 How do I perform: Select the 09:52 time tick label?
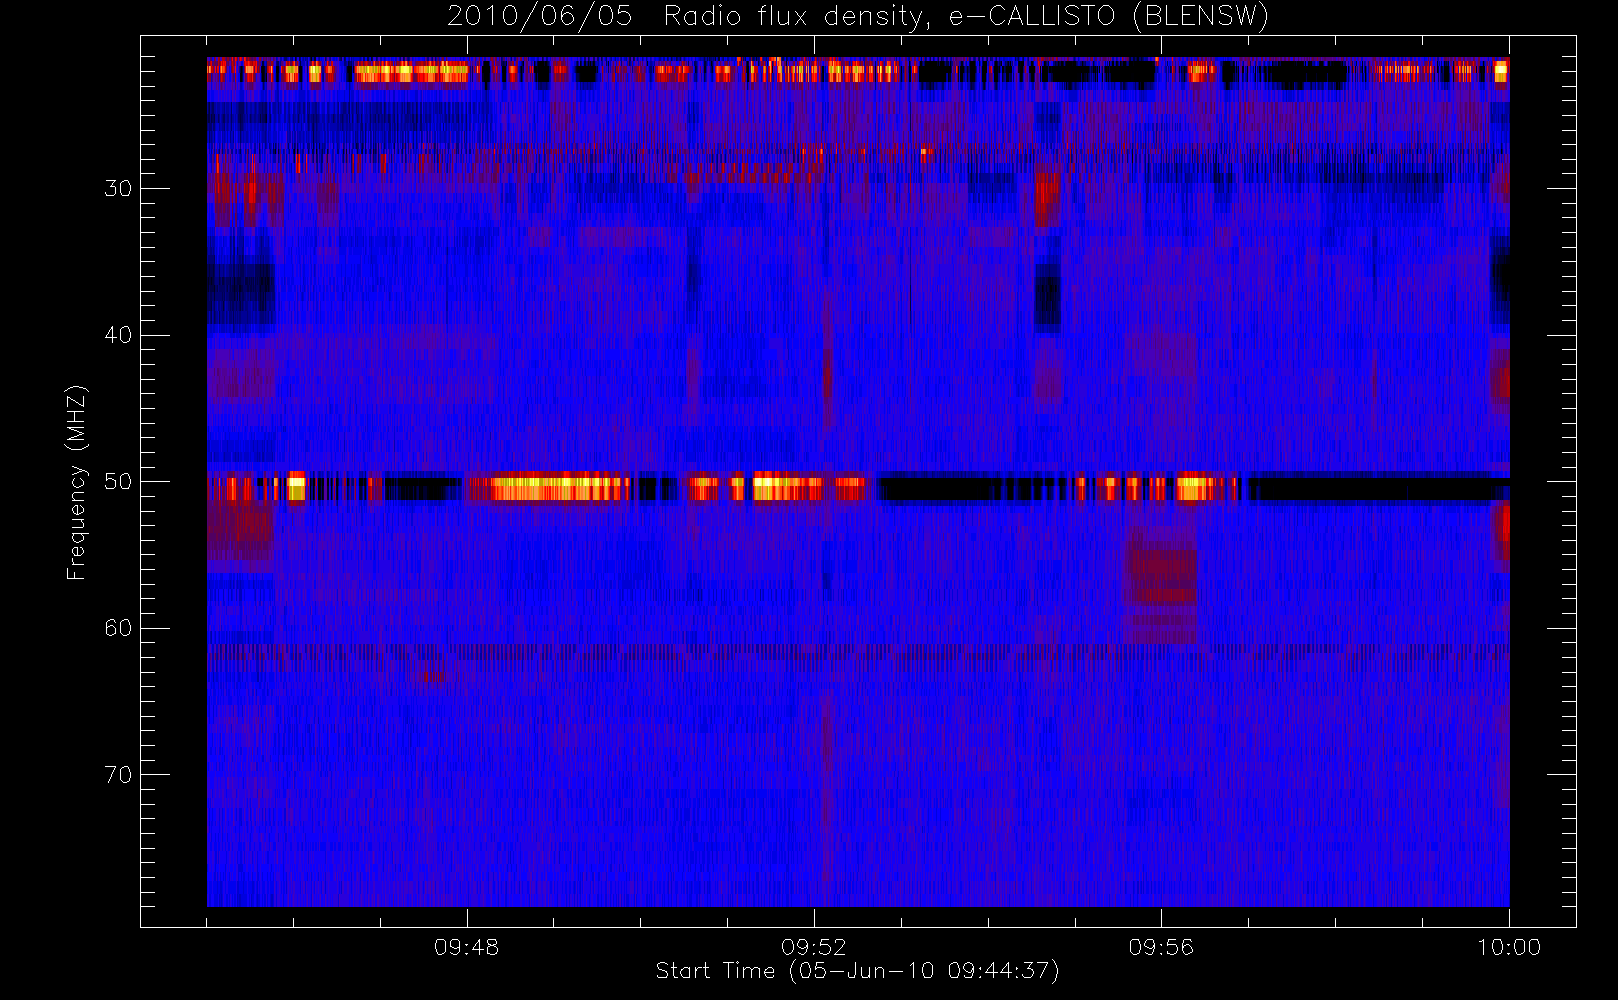(814, 947)
